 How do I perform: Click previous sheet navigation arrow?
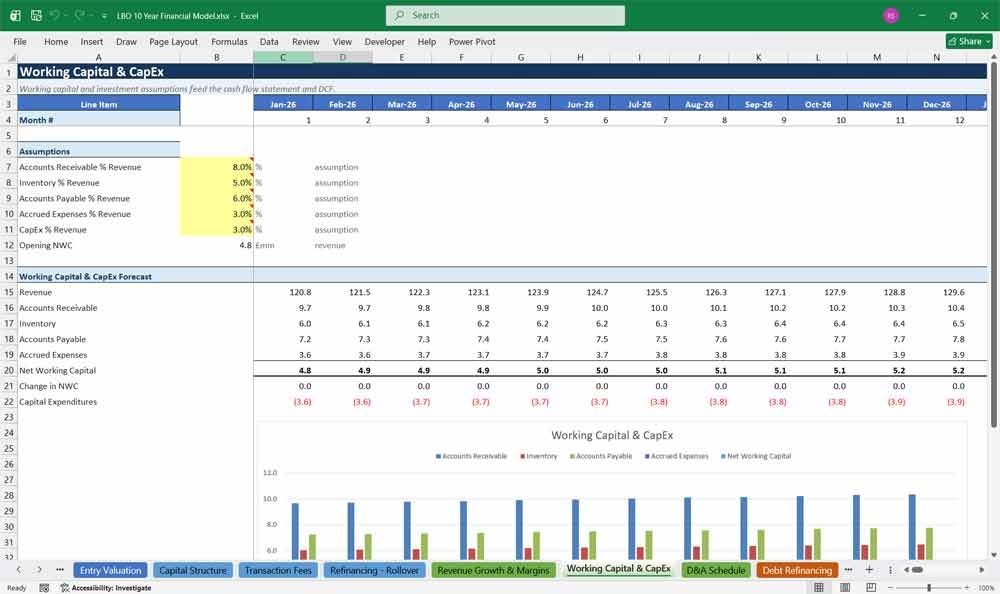pyautogui.click(x=18, y=570)
